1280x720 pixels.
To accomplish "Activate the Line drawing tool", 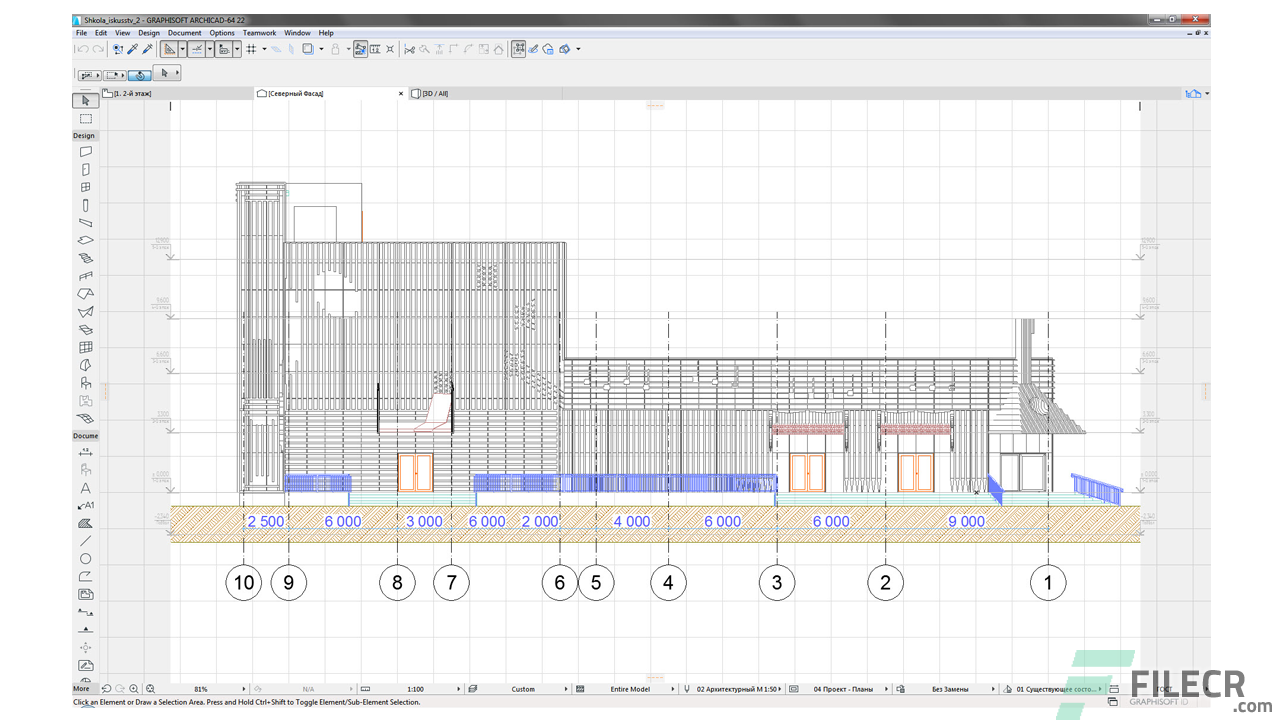I will 85,541.
